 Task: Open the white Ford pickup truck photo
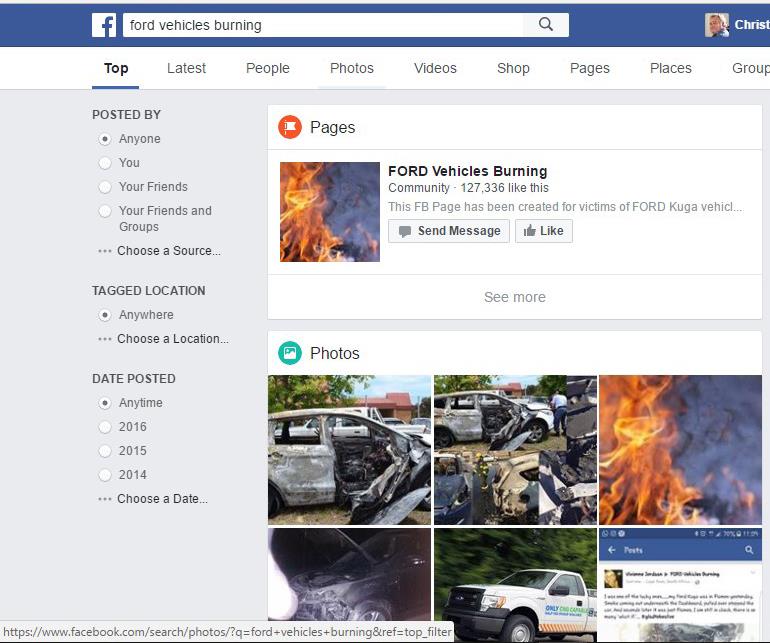tap(515, 585)
